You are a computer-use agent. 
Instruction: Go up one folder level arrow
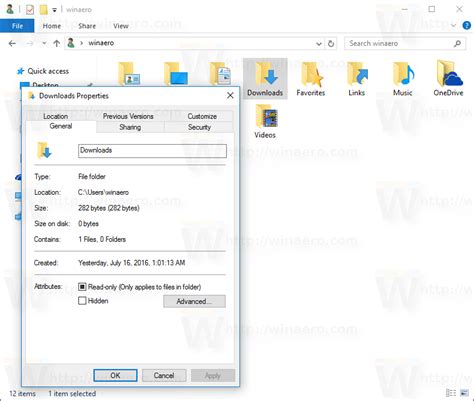pyautogui.click(x=56, y=43)
